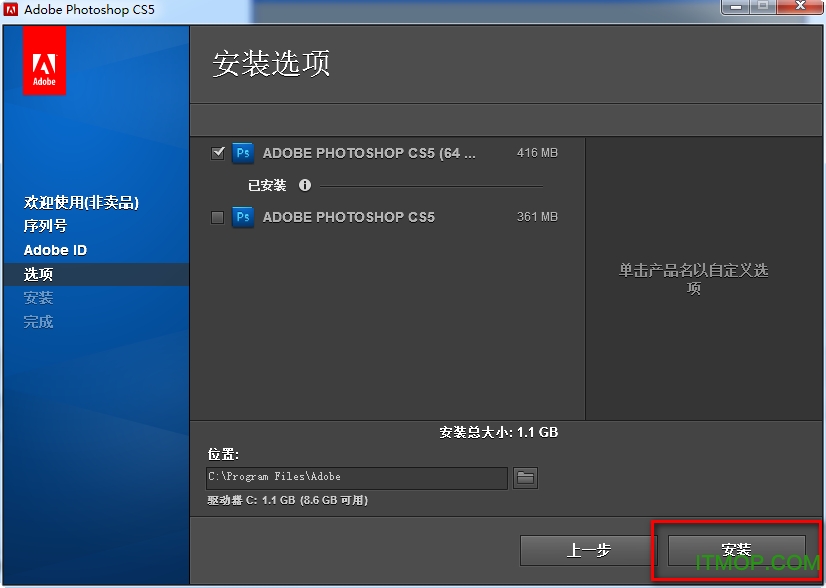
Task: Uncheck the Adobe Photoshop CS5 (64-bit) checkbox
Action: pos(218,154)
